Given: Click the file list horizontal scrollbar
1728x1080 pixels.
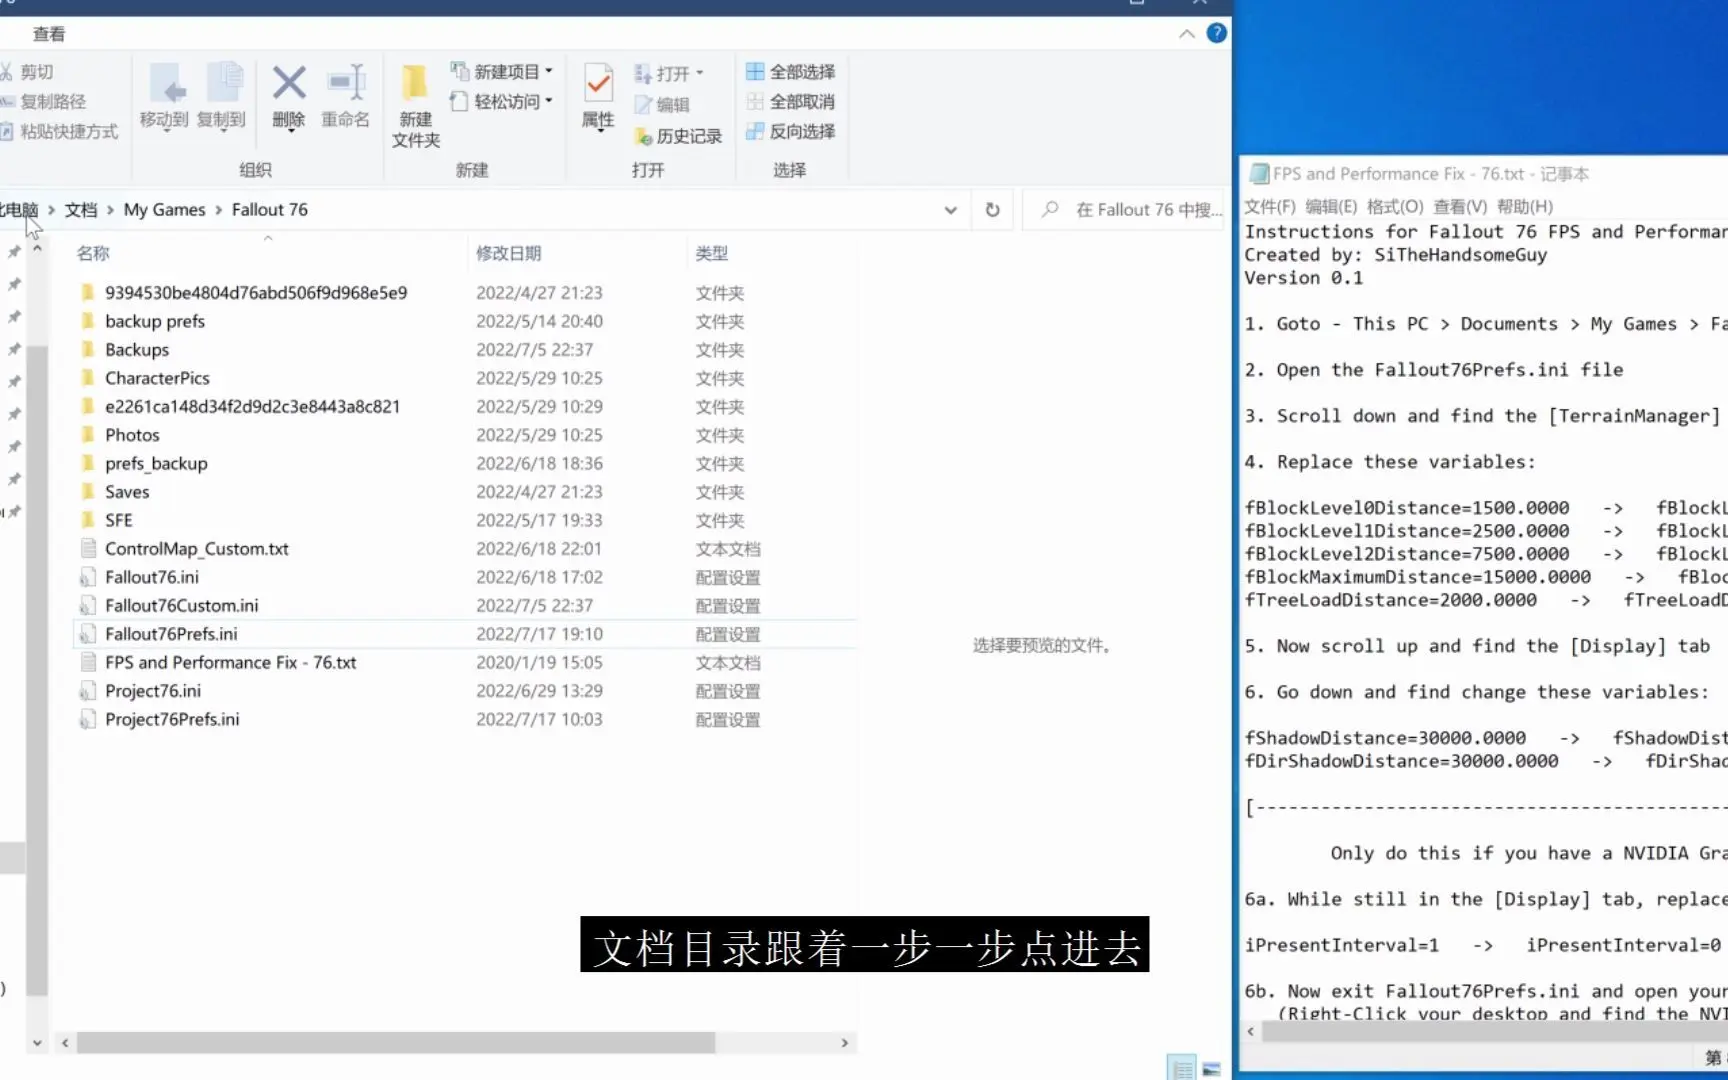Looking at the screenshot, I should (x=396, y=1042).
